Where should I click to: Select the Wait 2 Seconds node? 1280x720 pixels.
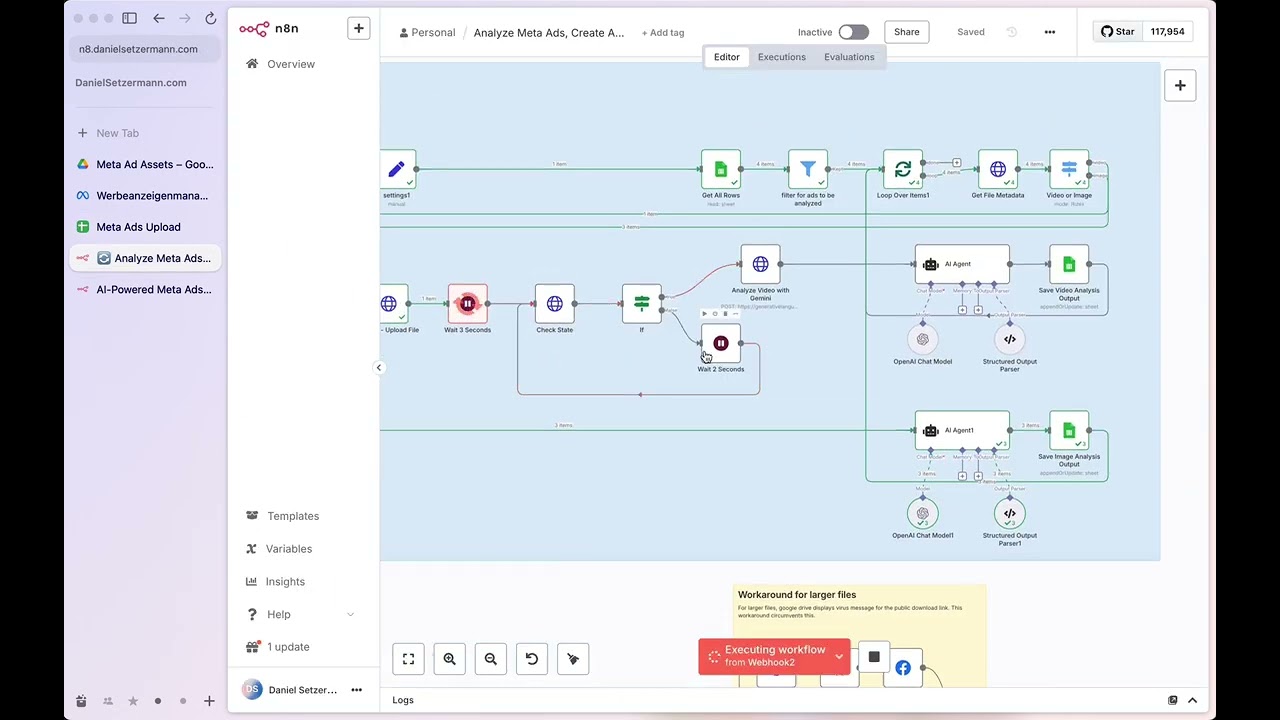click(x=720, y=343)
